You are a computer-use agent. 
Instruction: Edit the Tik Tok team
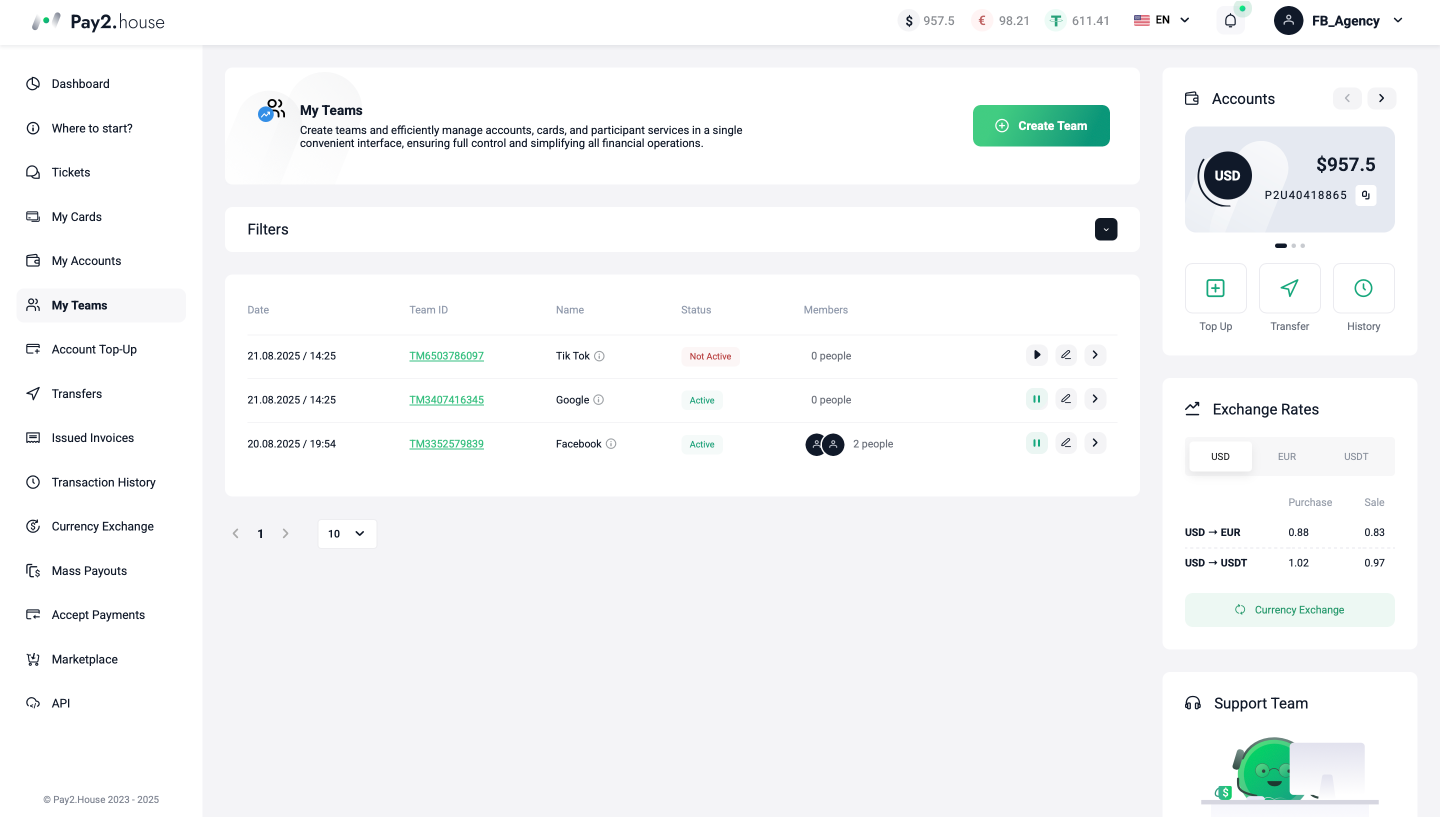[x=1066, y=355]
